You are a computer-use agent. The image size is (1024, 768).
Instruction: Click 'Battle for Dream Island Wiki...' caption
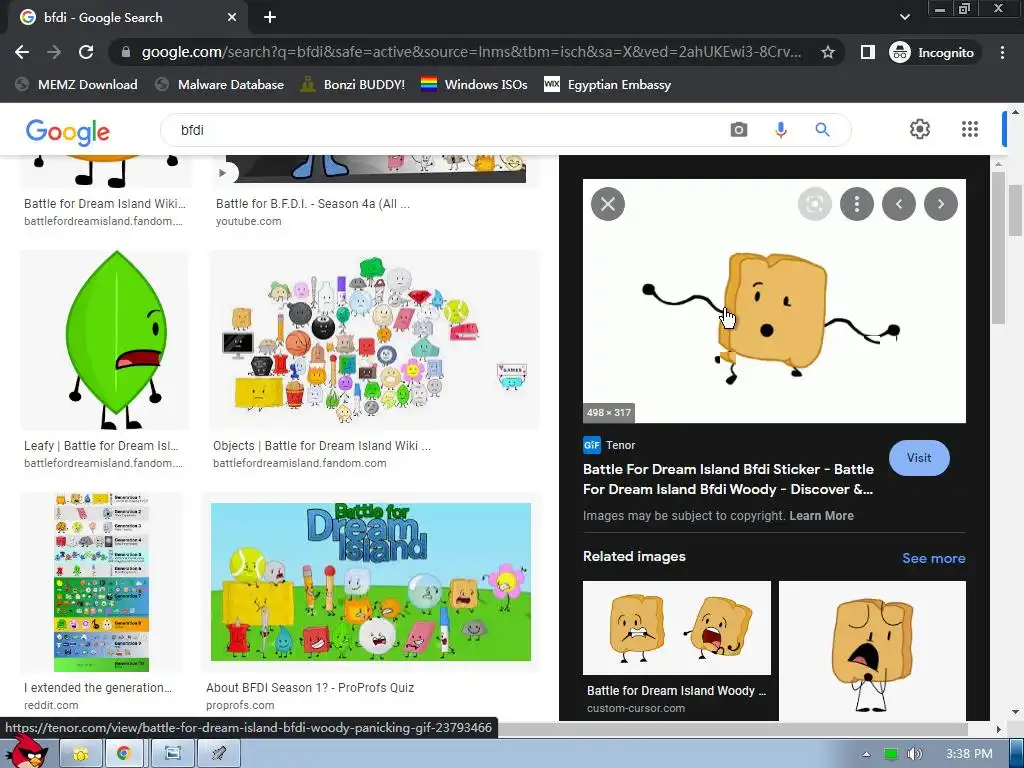(x=104, y=204)
